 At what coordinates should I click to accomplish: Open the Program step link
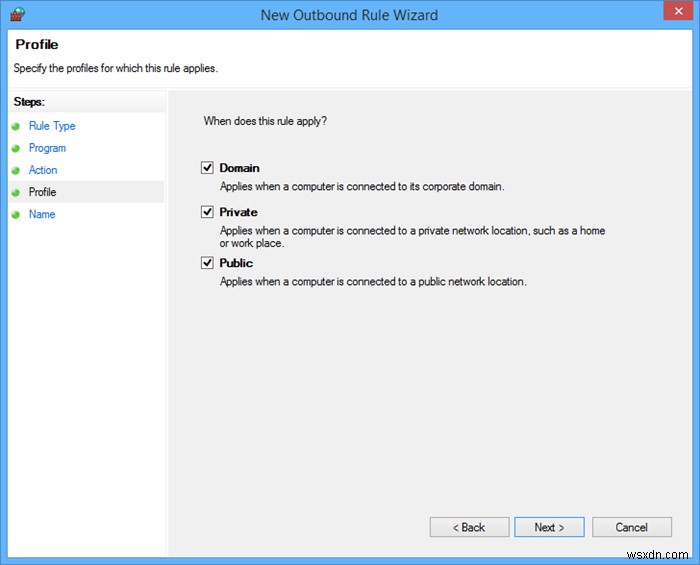47,148
